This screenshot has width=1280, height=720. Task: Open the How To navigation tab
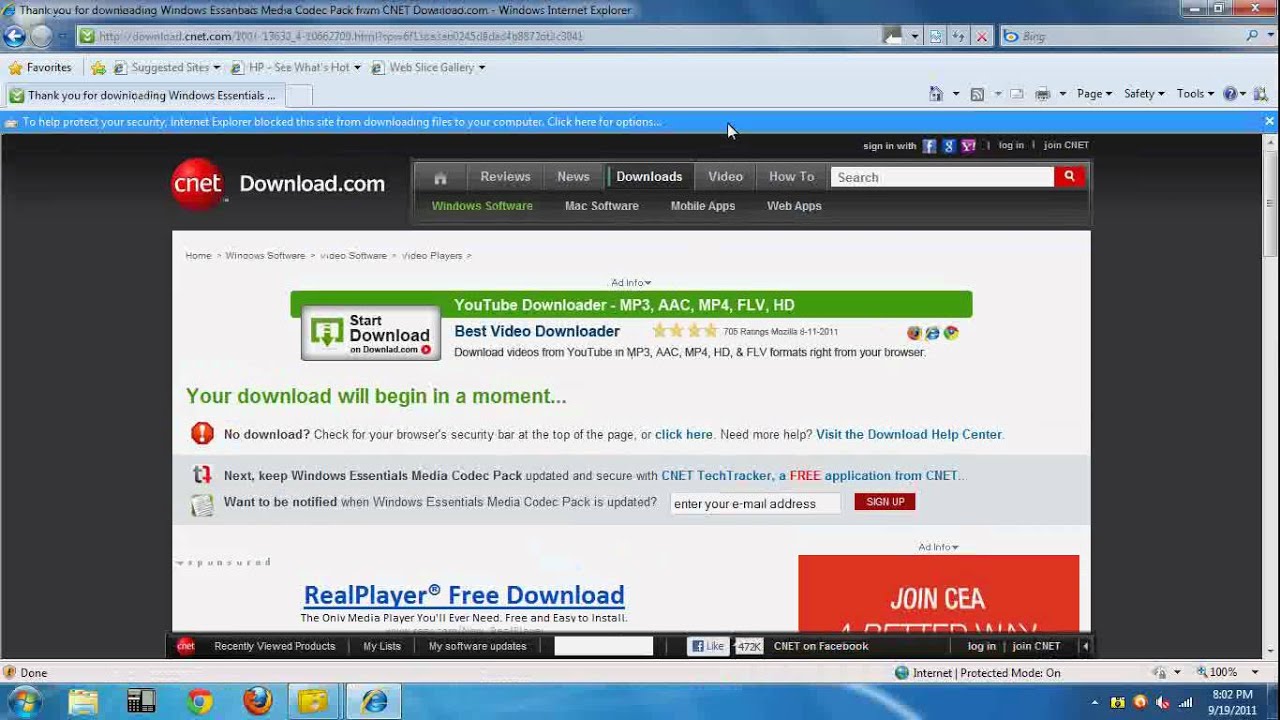coord(791,177)
